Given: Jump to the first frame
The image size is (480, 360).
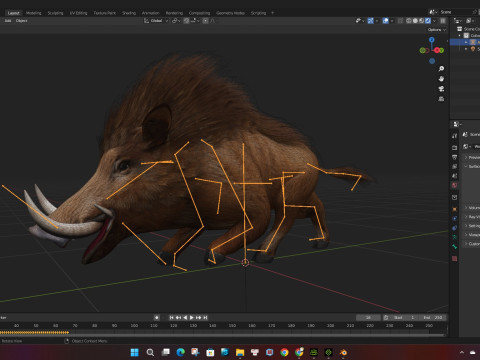Looking at the screenshot, I should pyautogui.click(x=171, y=317).
